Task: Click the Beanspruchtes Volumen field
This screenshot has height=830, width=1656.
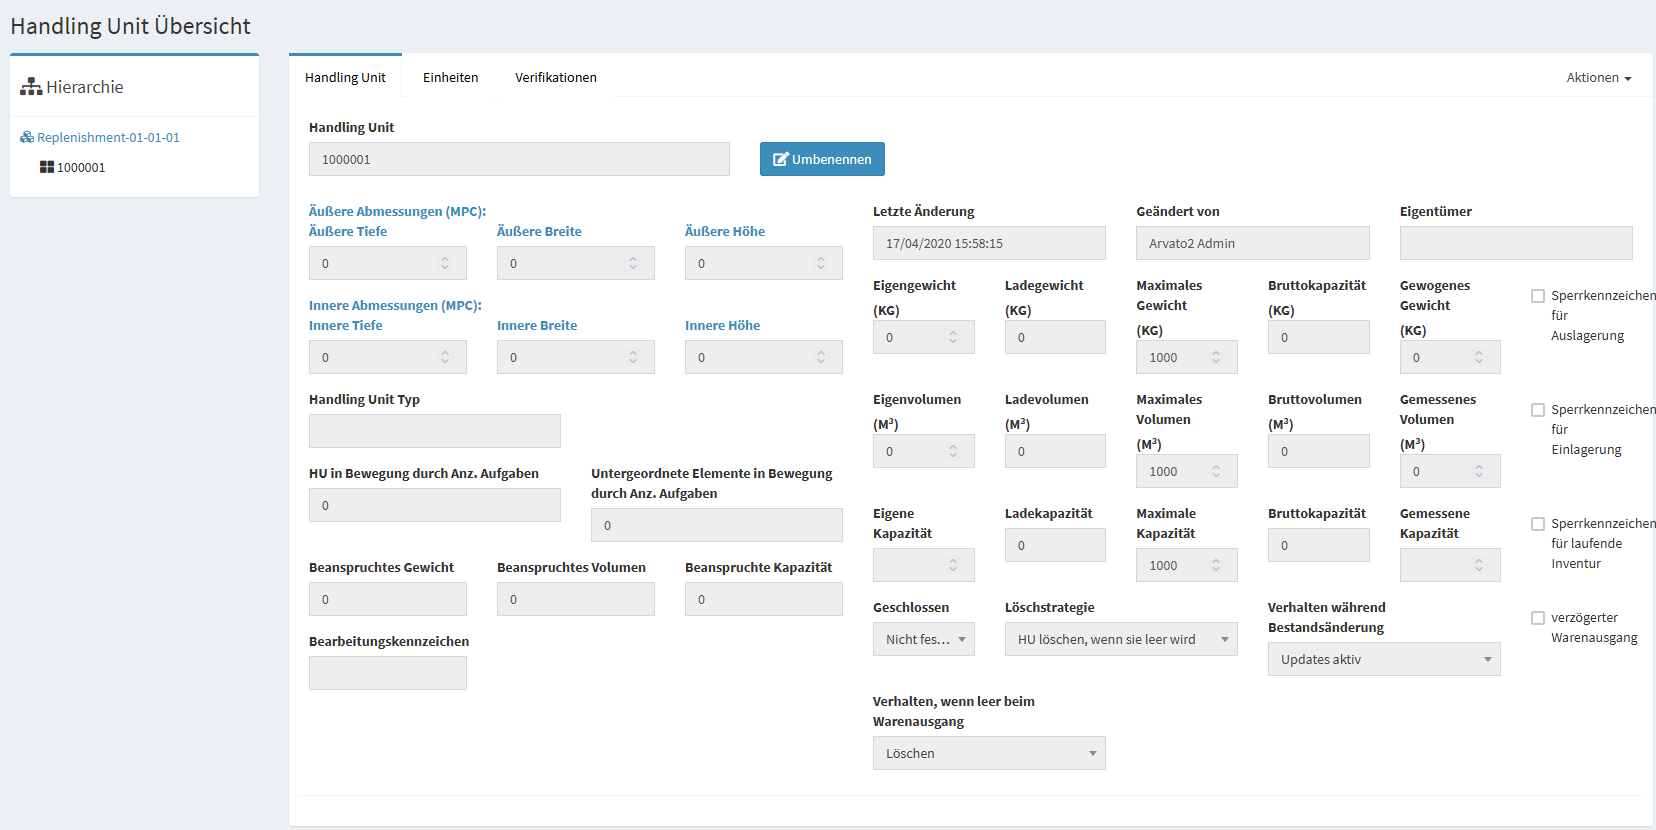Action: (x=576, y=599)
